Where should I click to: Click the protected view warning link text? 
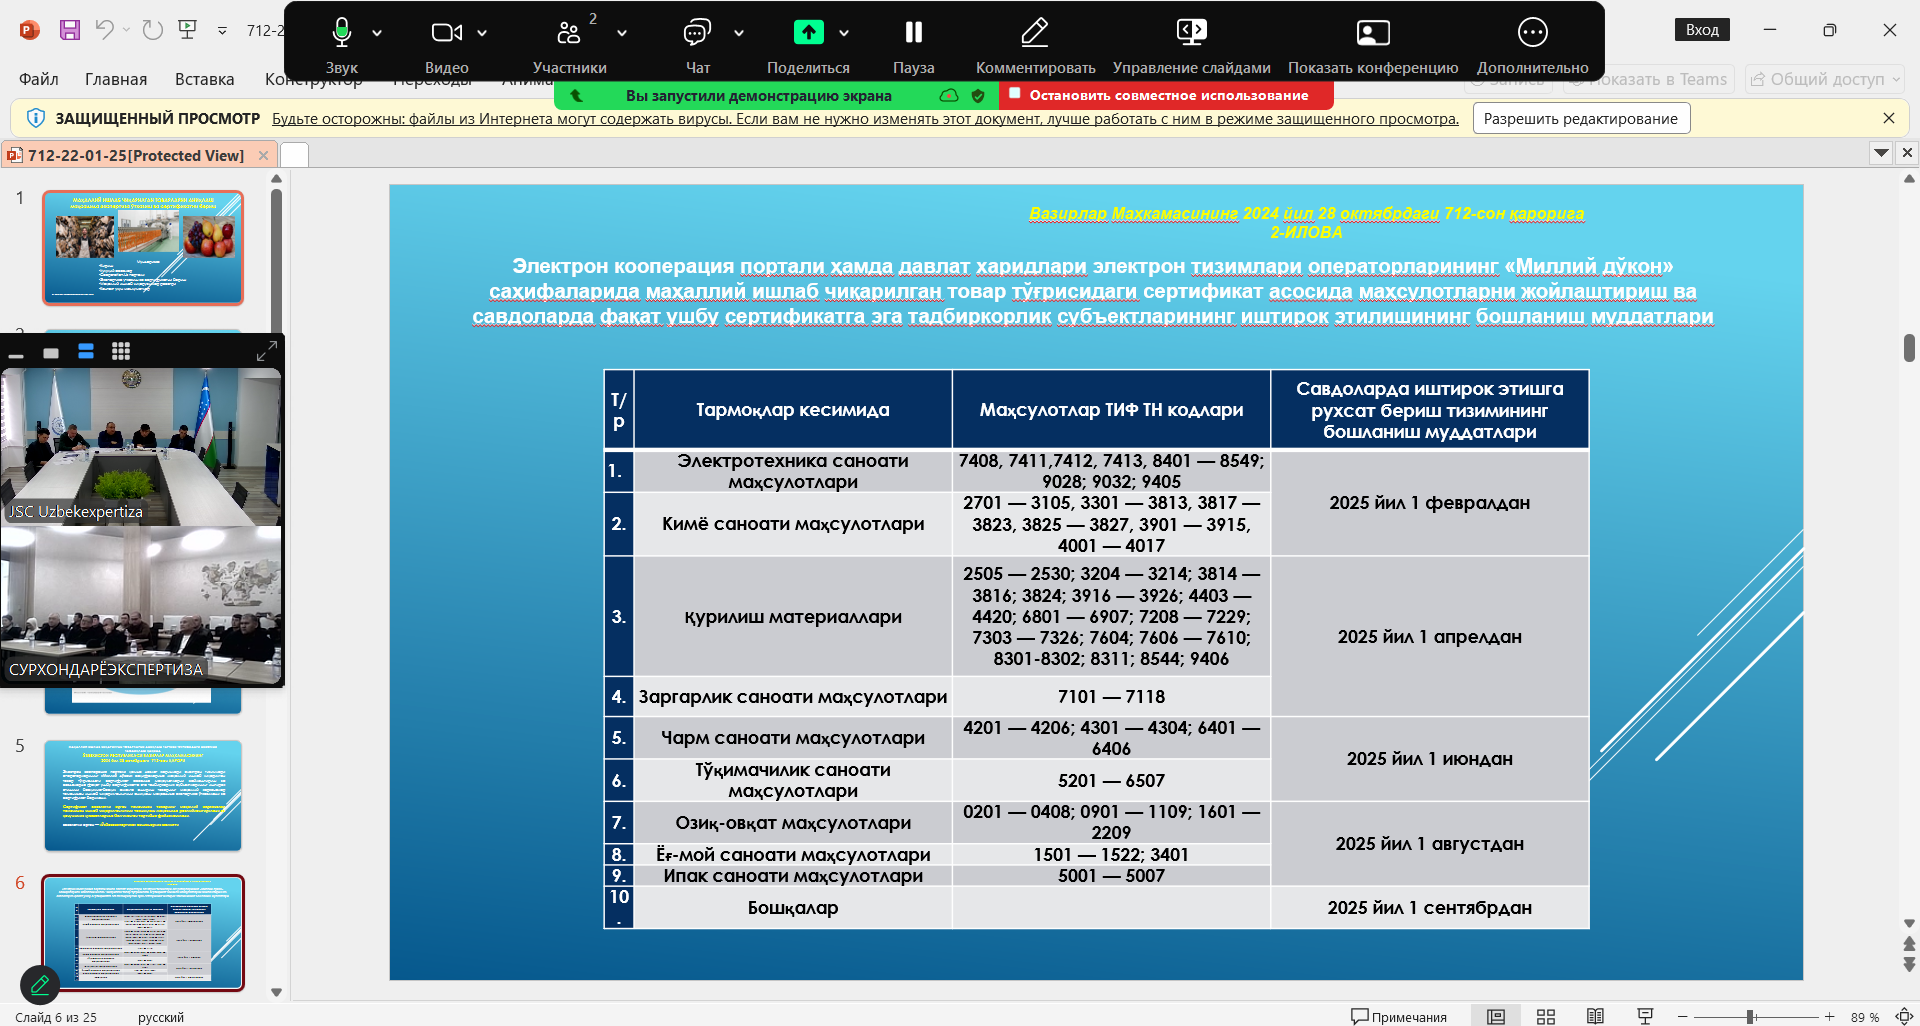pyautogui.click(x=865, y=118)
